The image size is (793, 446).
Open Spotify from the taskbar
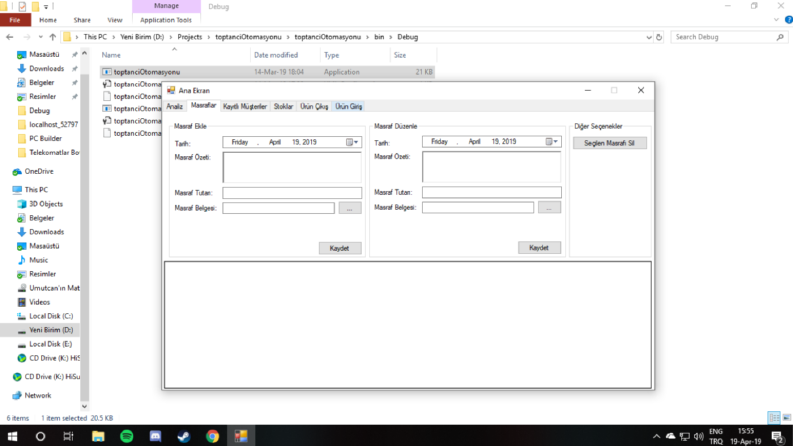pos(126,436)
